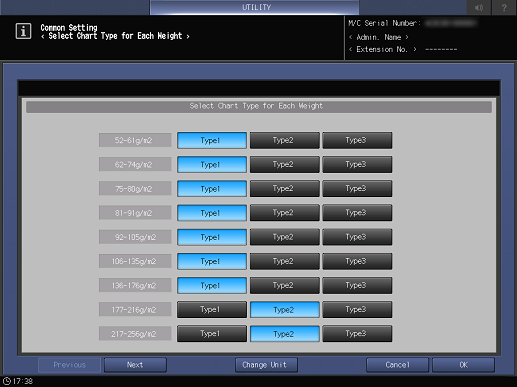Image resolution: width=517 pixels, height=387 pixels.
Task: Confirm settings with OK
Action: pyautogui.click(x=463, y=365)
